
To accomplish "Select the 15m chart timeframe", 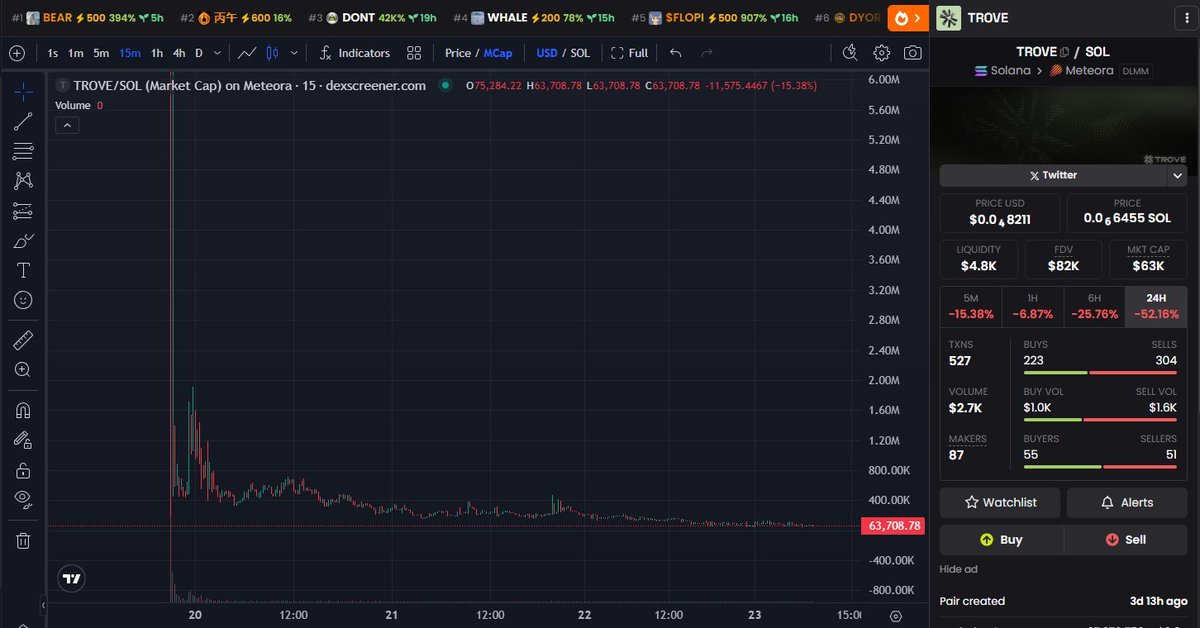I will [x=130, y=53].
